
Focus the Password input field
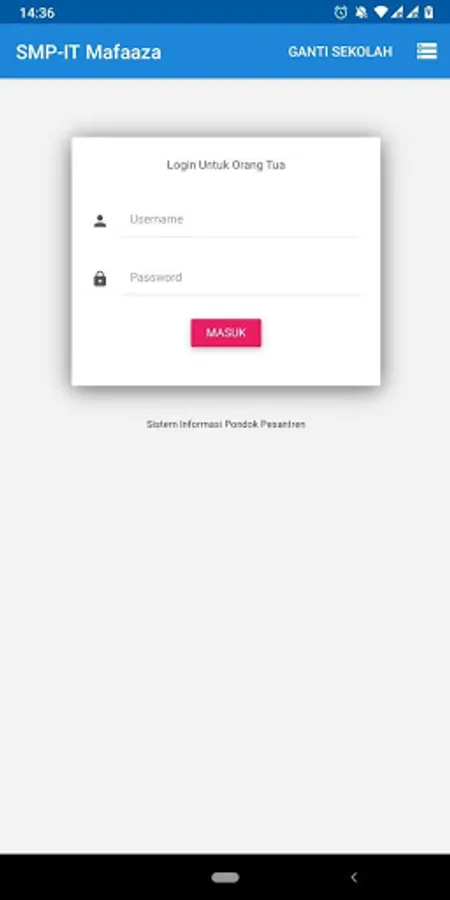[241, 278]
